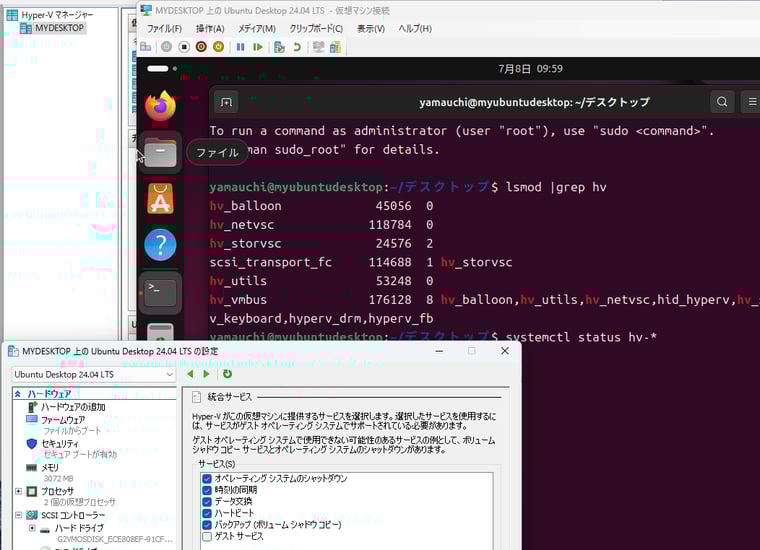Expand the プロセッサ tree node

coord(18,491)
